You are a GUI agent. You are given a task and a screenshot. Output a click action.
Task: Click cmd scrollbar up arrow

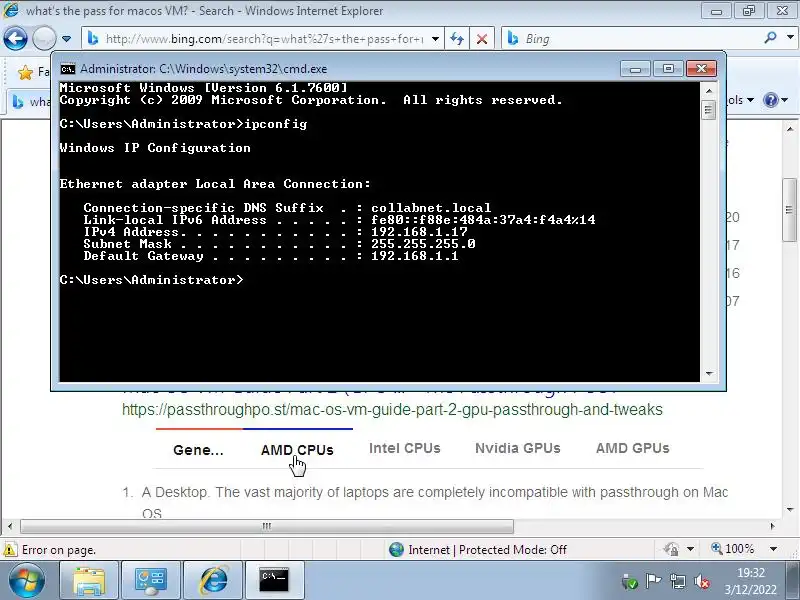click(709, 91)
